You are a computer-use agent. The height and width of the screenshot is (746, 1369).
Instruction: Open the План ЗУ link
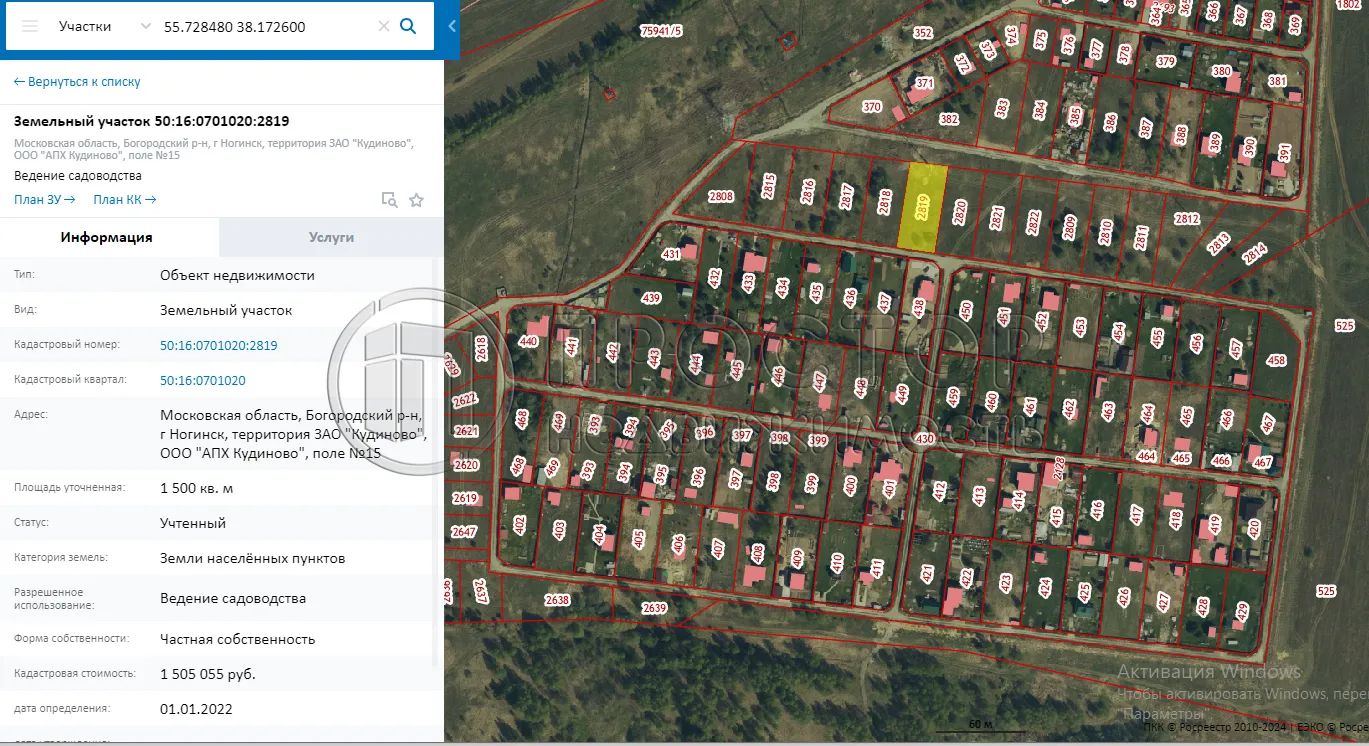[44, 200]
